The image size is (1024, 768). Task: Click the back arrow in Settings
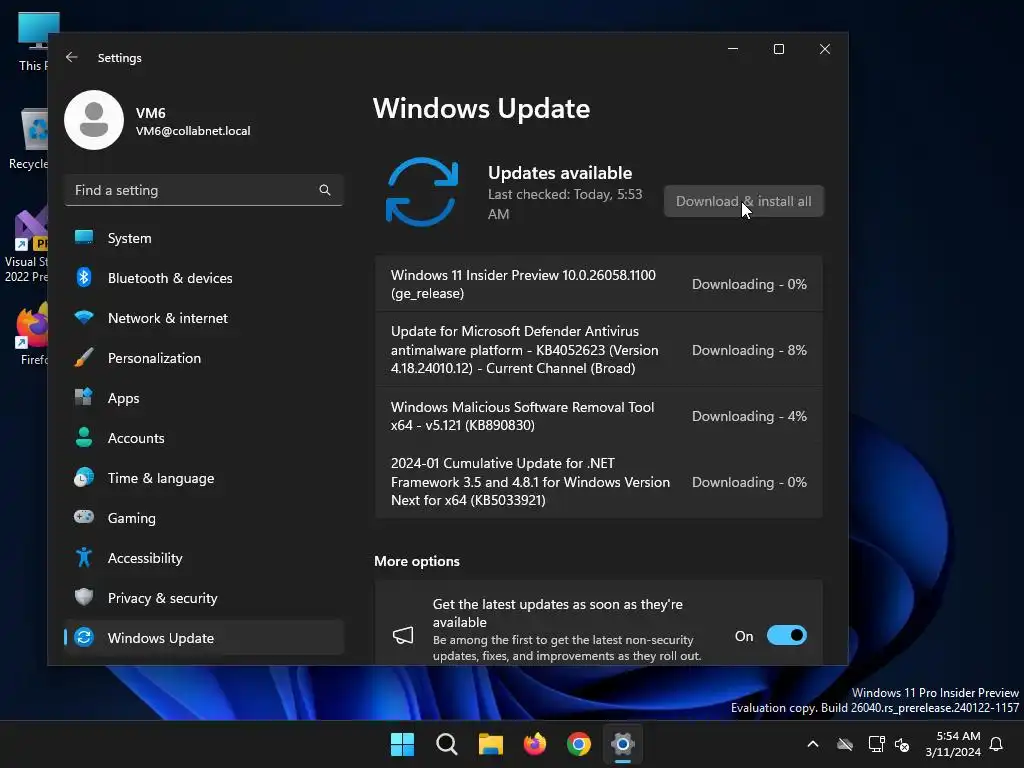(x=72, y=57)
